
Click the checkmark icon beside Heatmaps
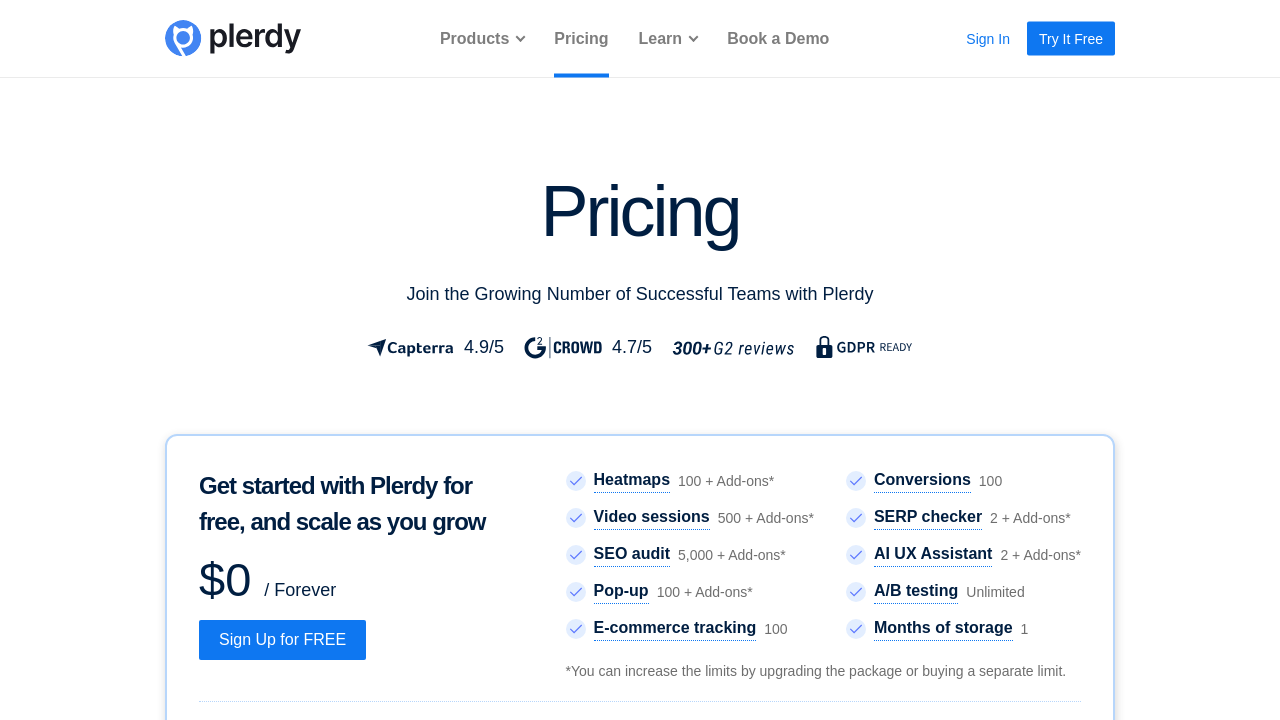tap(576, 481)
